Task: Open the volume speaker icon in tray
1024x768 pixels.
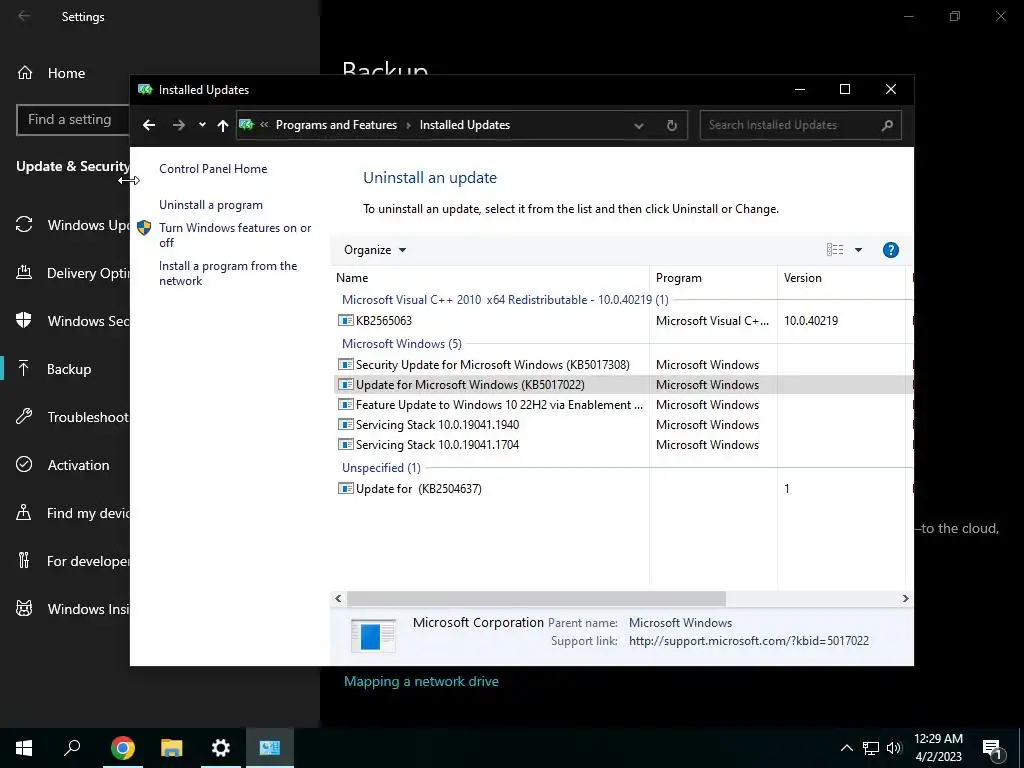Action: tap(894, 748)
